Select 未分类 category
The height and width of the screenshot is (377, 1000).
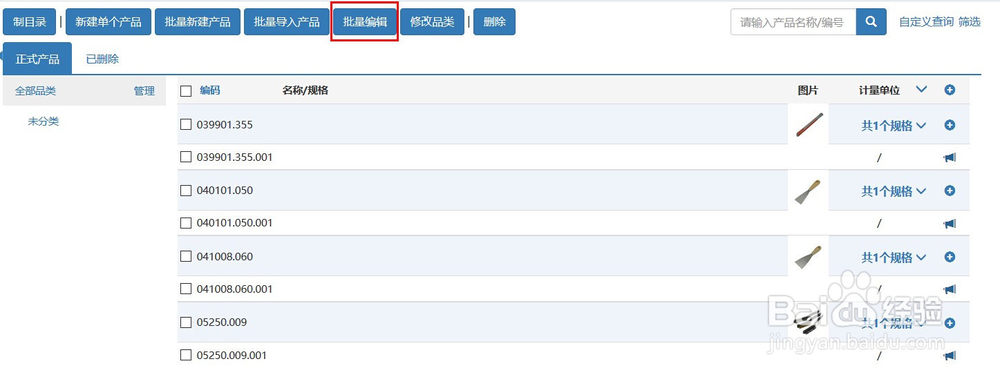click(43, 121)
